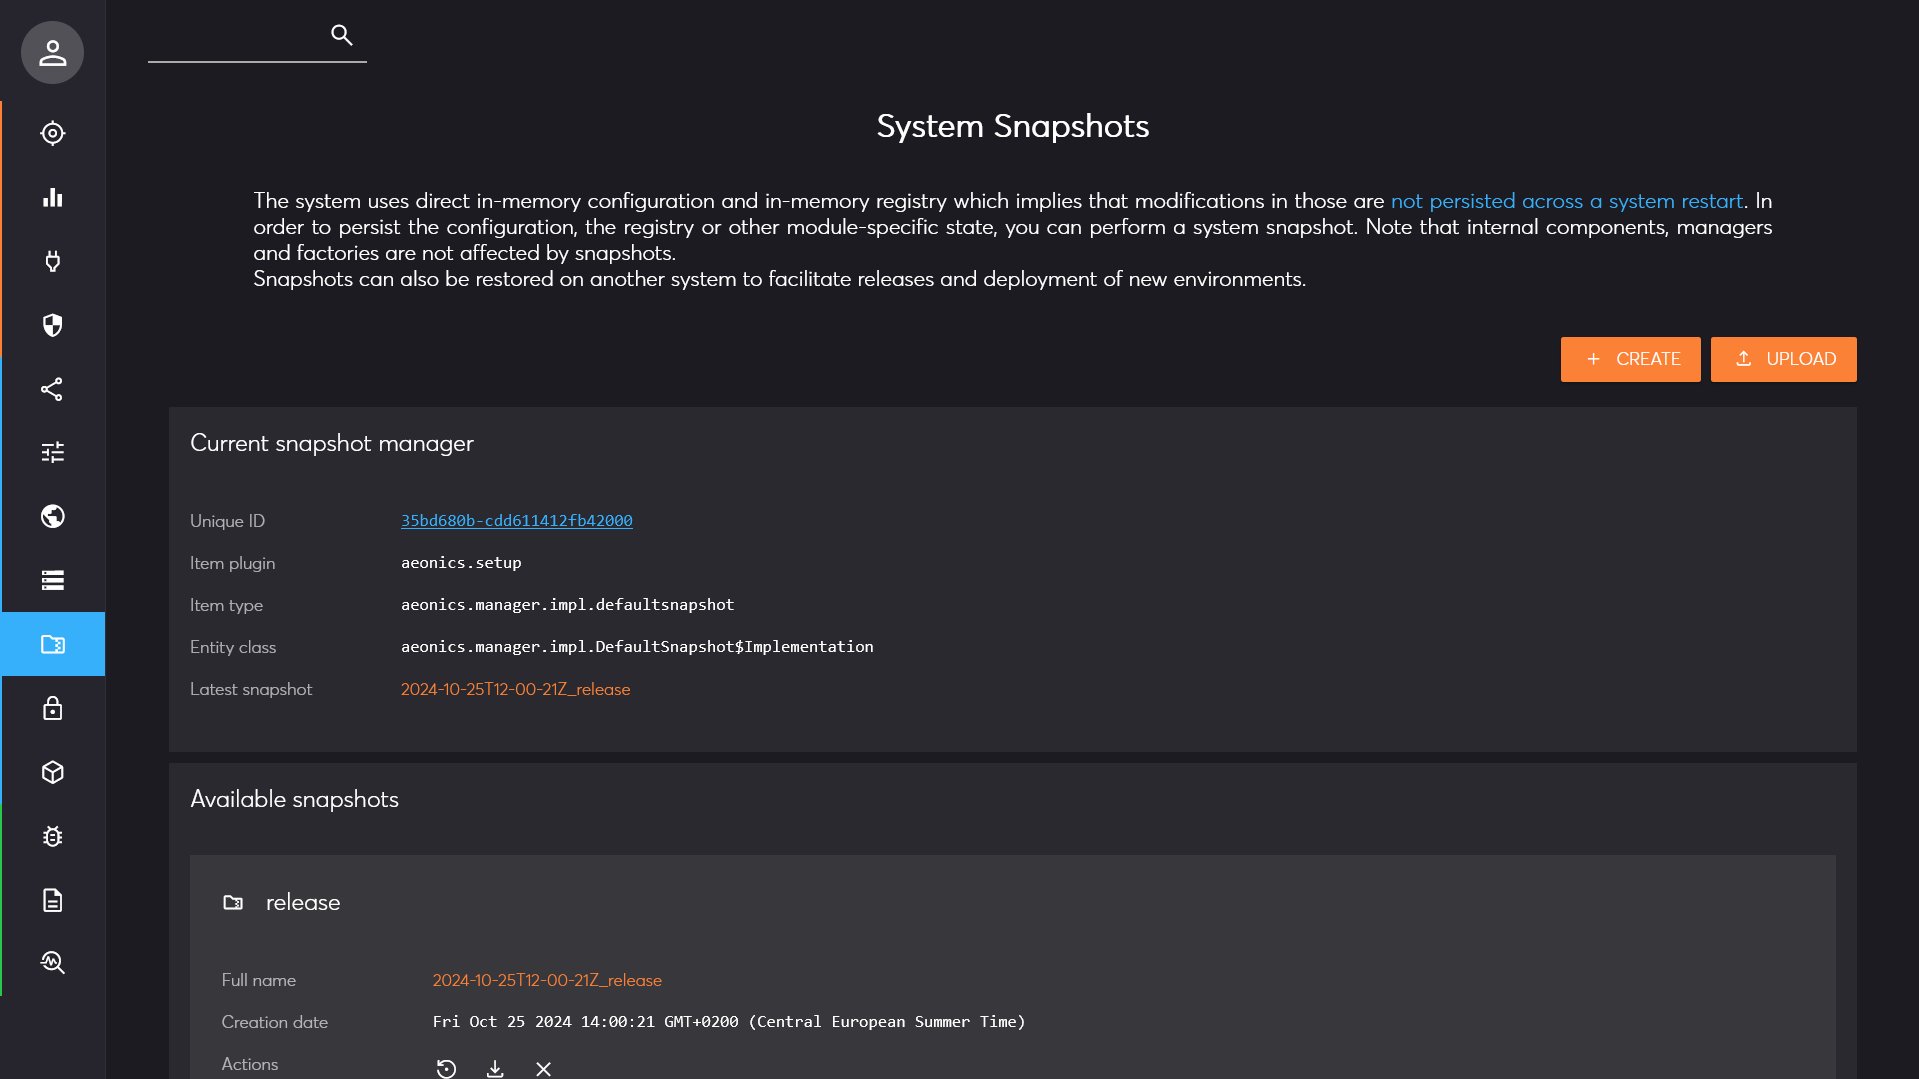
Task: Restore the release snapshot using the rotate icon
Action: point(446,1068)
